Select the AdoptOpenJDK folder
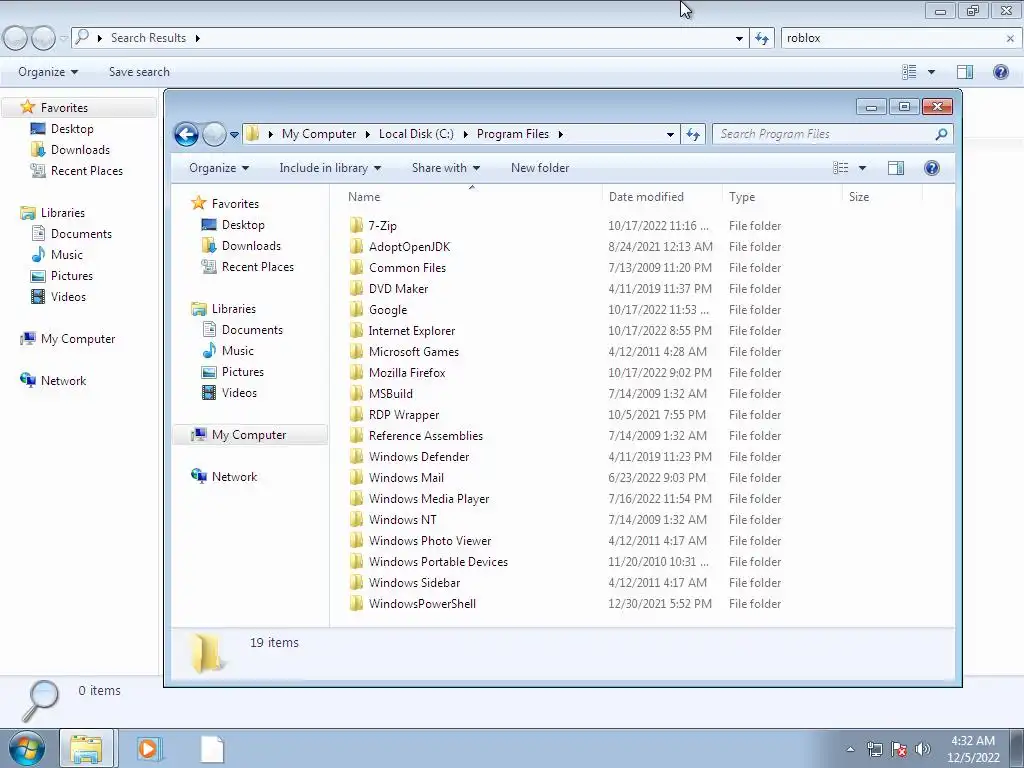1024x768 pixels. pos(409,247)
